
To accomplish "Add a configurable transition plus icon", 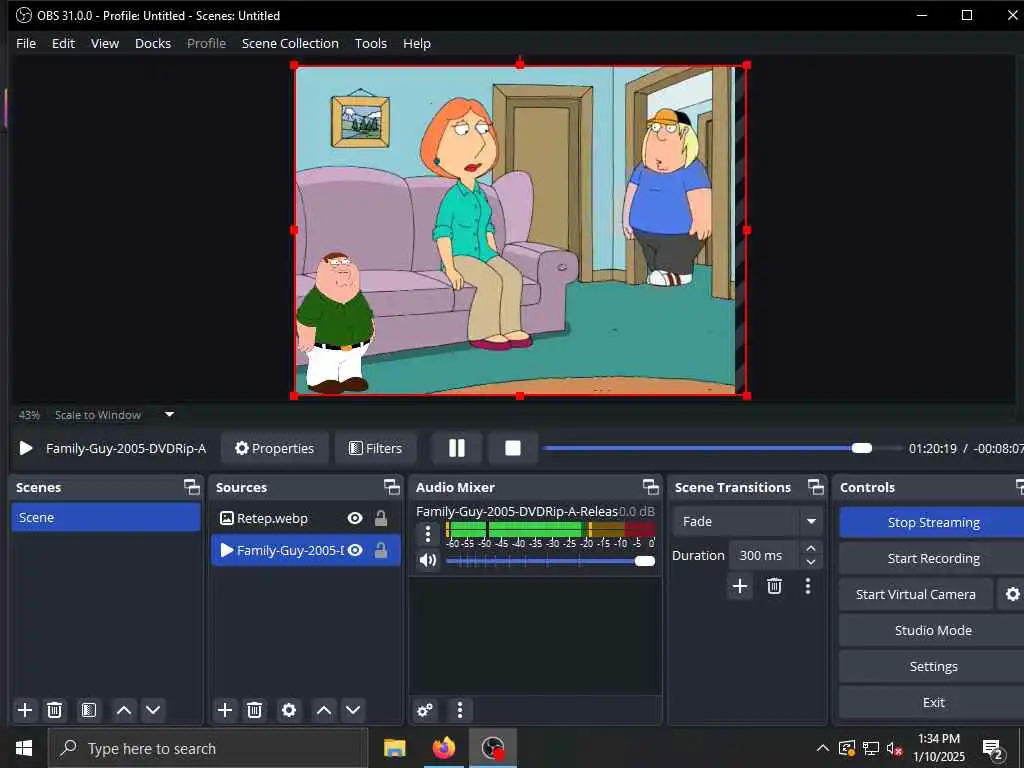I will pyautogui.click(x=740, y=586).
